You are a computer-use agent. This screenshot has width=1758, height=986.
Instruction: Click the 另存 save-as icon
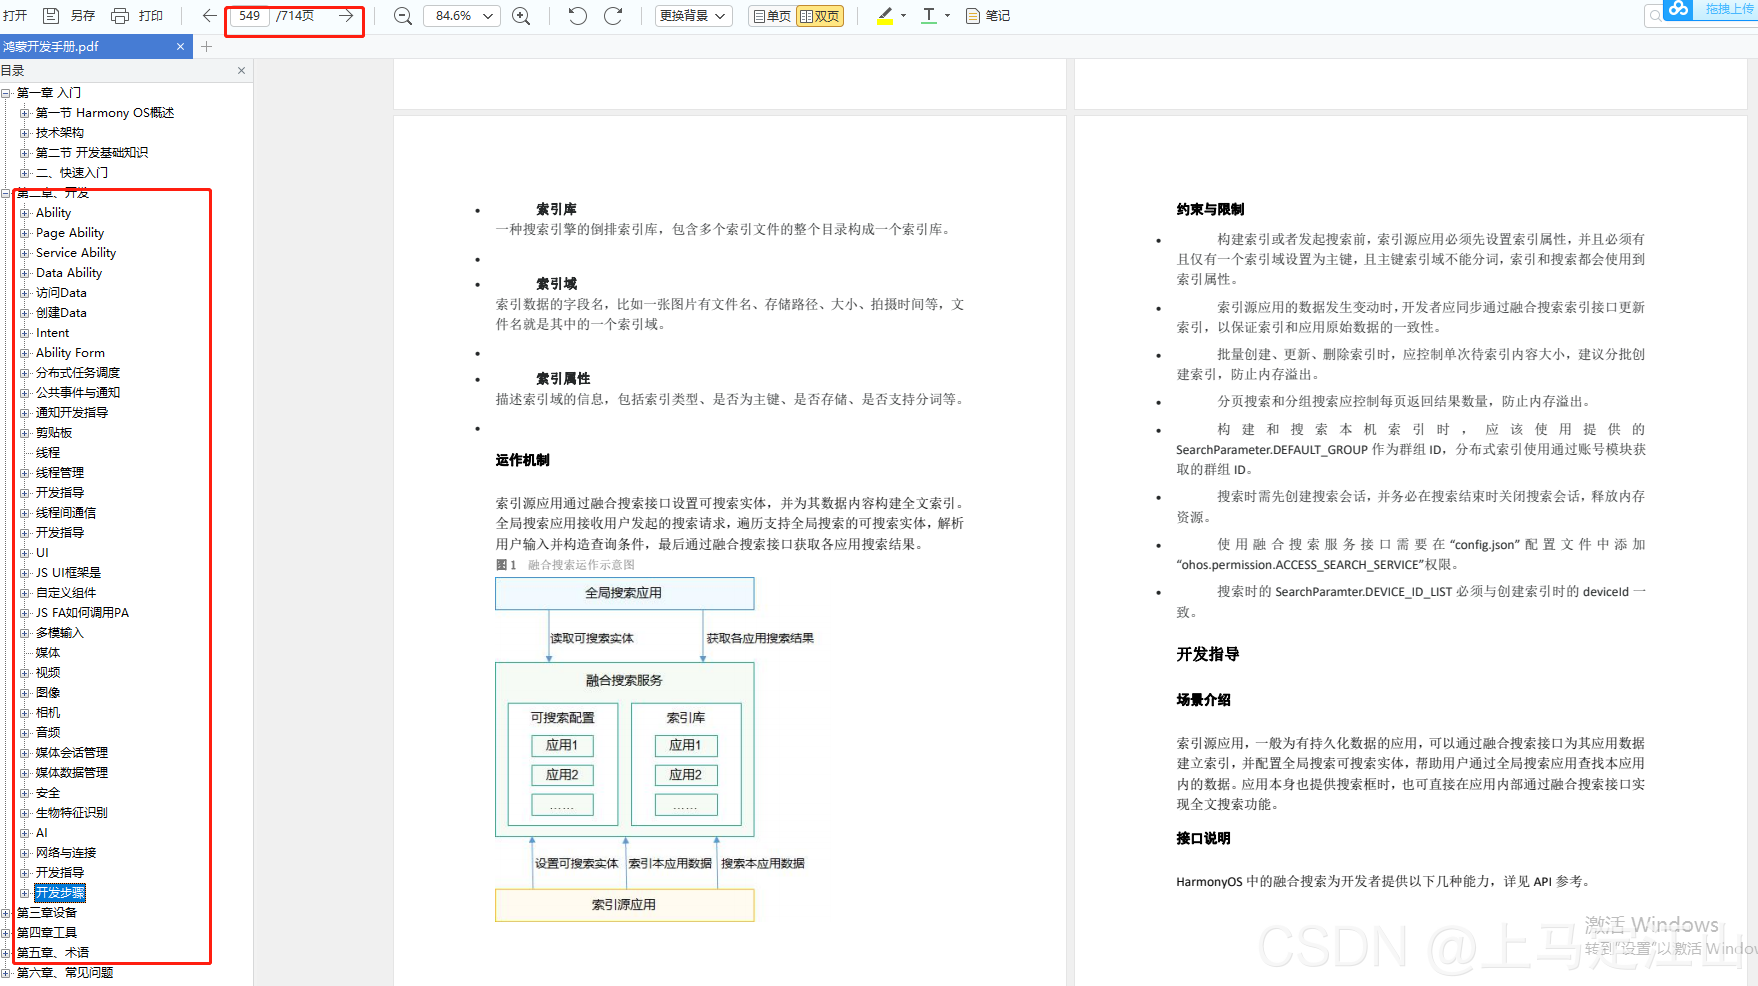51,16
